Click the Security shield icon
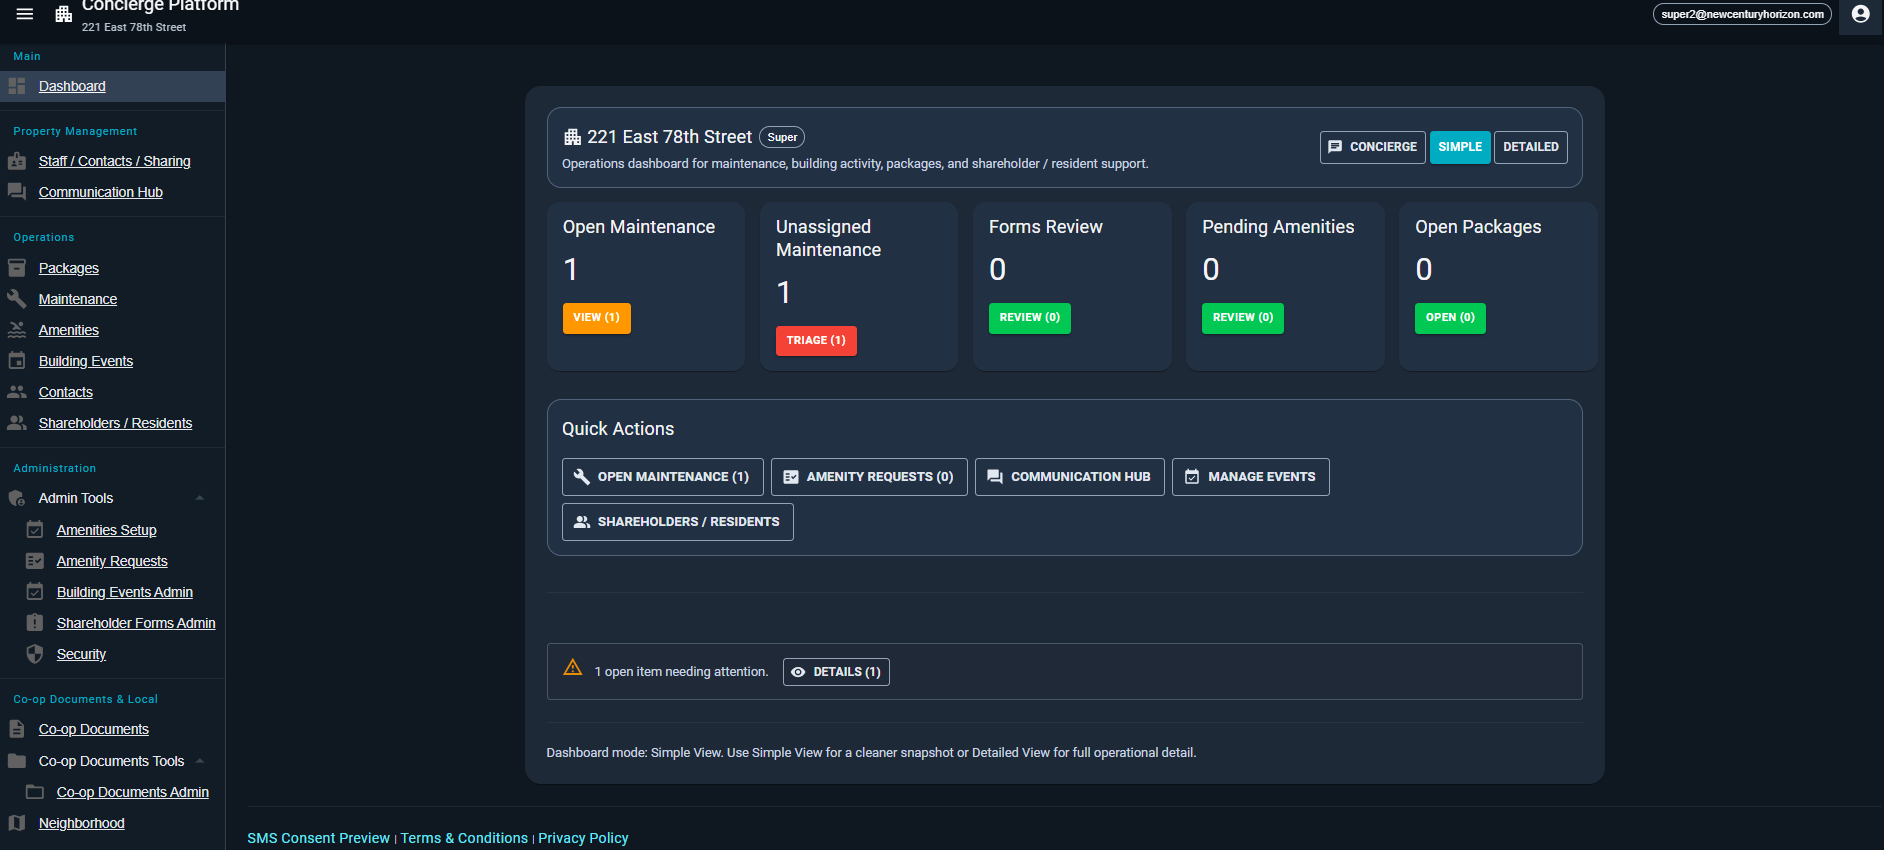The image size is (1884, 850). click(x=35, y=654)
